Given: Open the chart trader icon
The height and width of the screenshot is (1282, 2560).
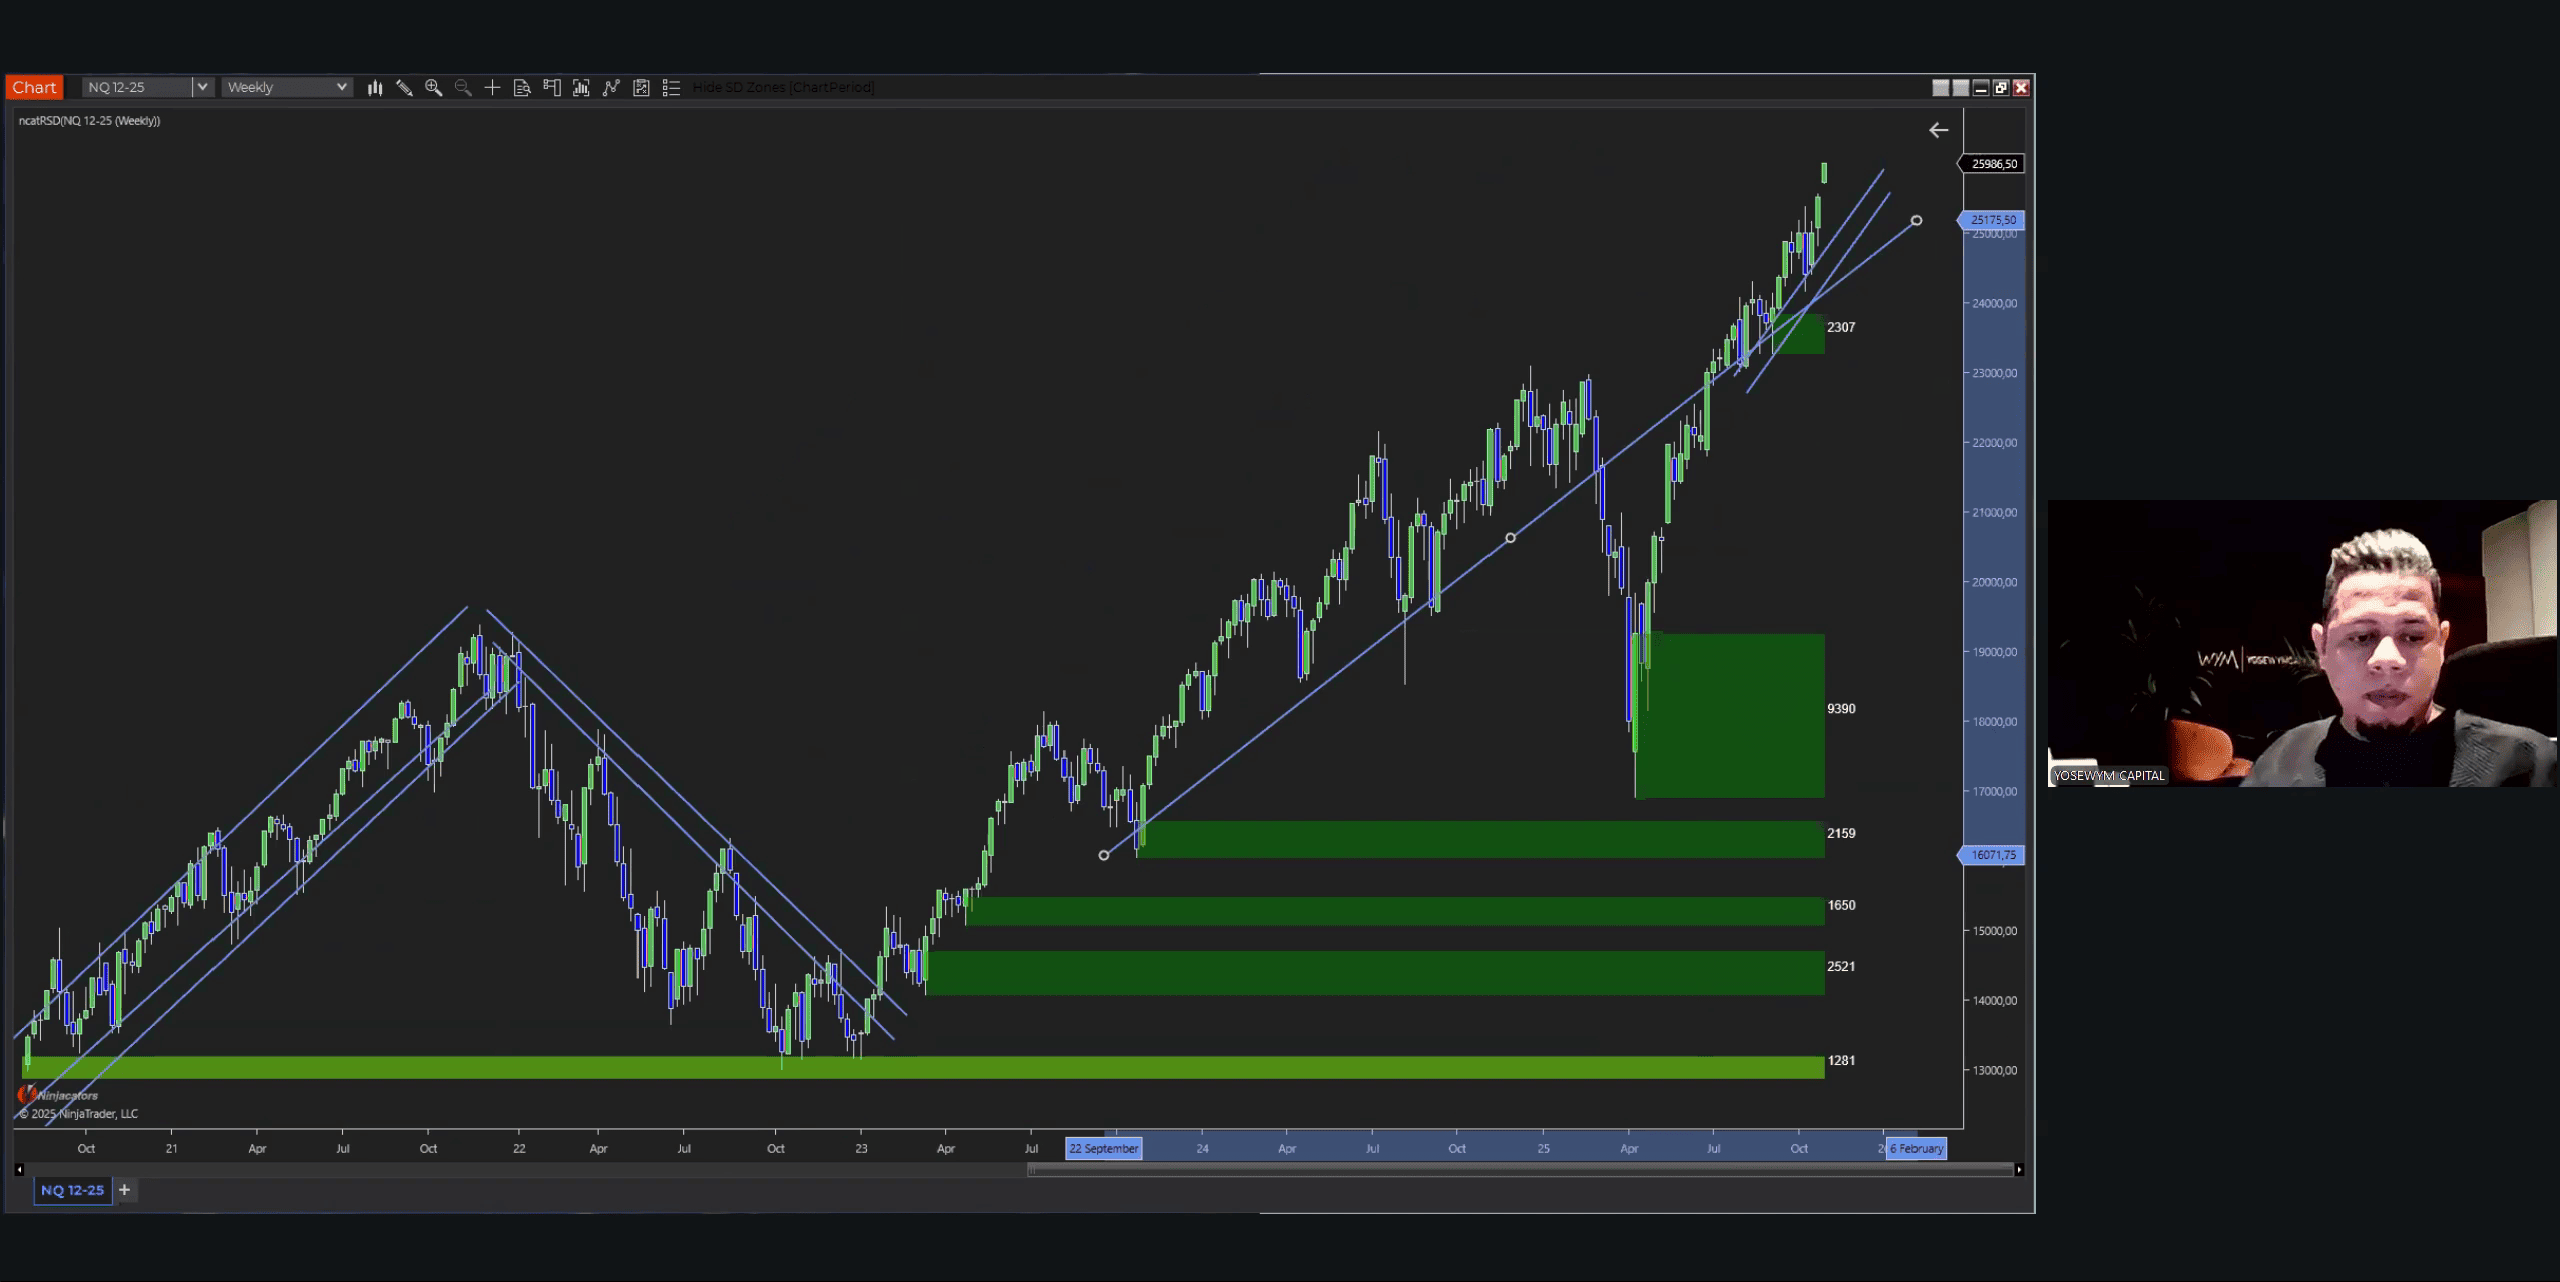Looking at the screenshot, I should 552,88.
